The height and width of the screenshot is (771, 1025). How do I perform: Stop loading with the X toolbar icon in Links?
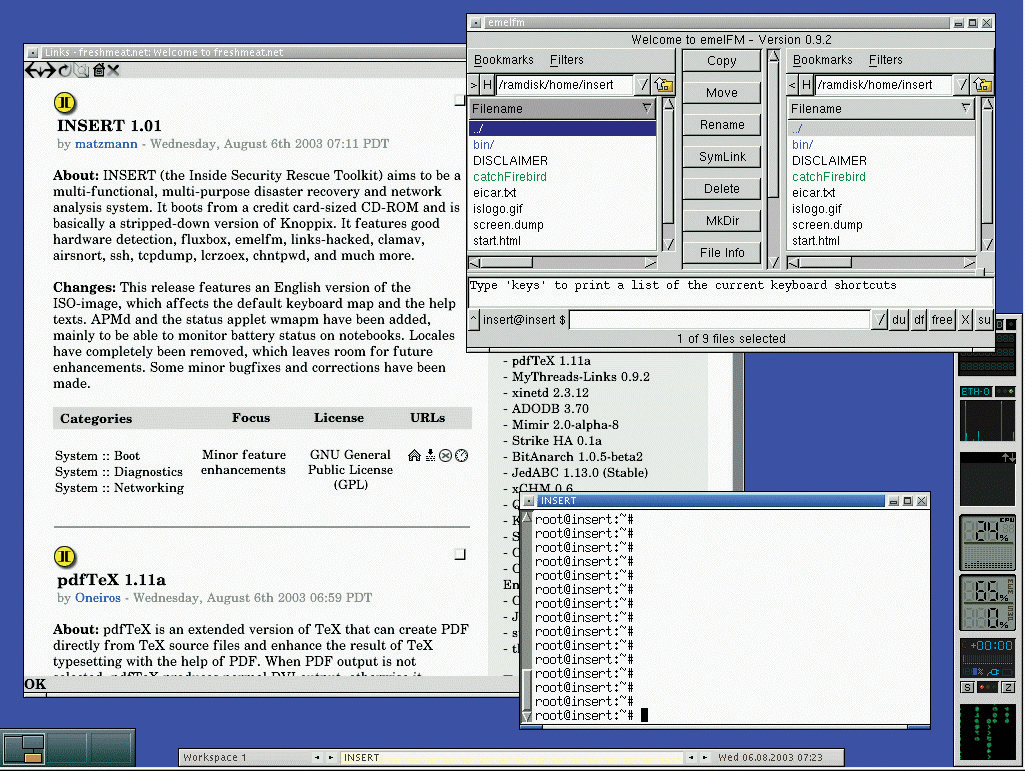click(x=113, y=70)
